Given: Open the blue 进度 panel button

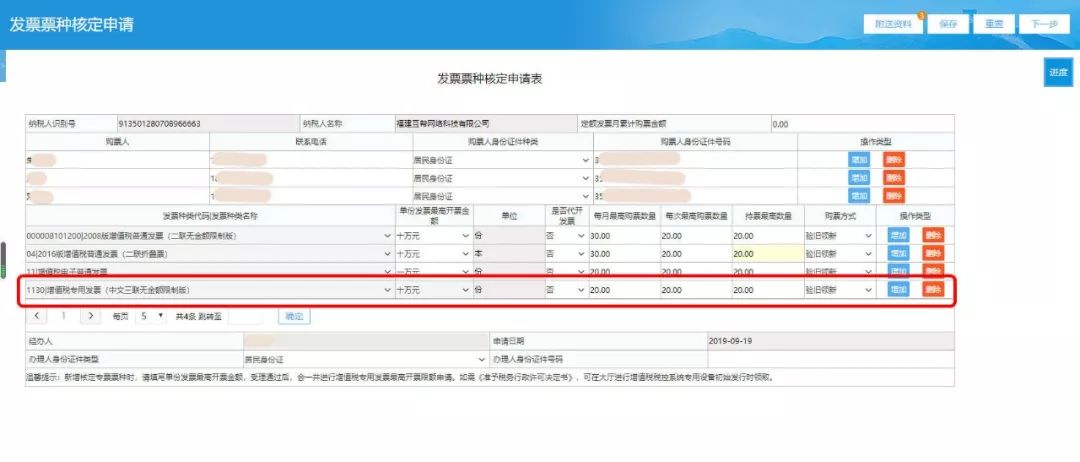Looking at the screenshot, I should pyautogui.click(x=1057, y=73).
